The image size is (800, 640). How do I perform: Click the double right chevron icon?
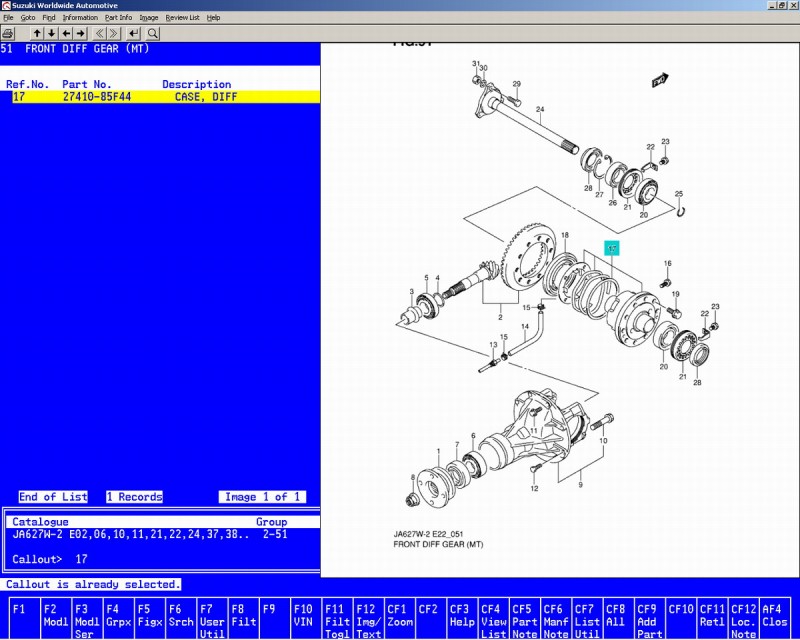point(114,34)
